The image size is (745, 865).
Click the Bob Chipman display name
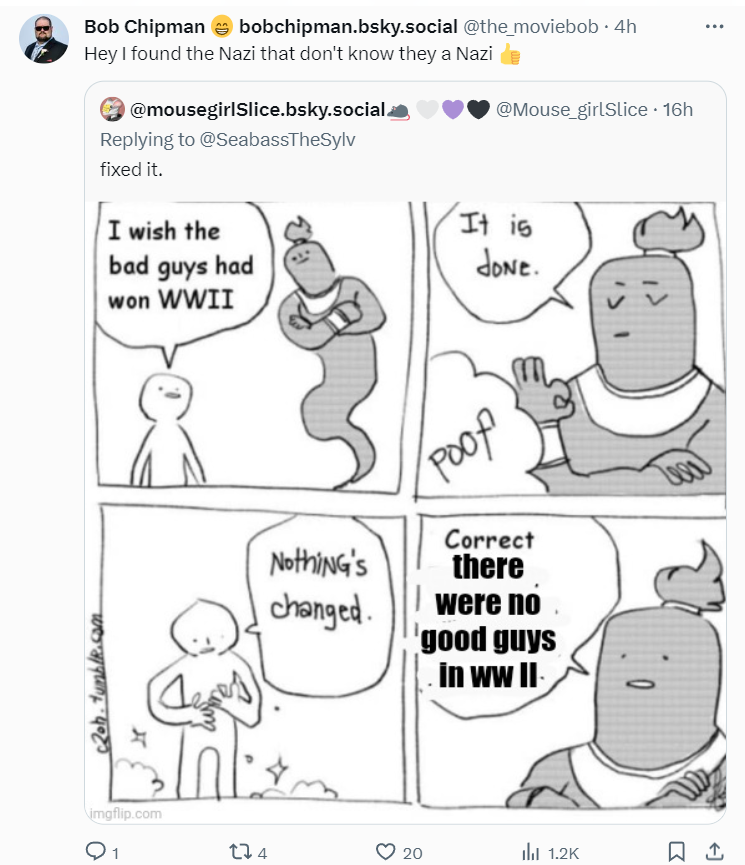pos(144,26)
